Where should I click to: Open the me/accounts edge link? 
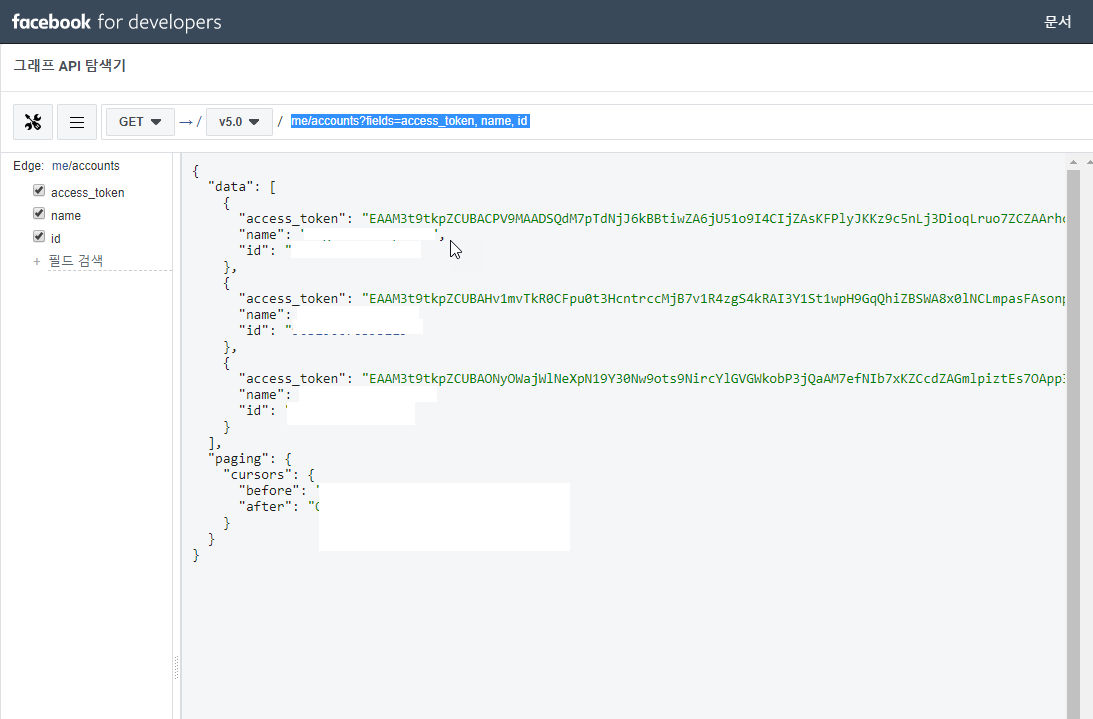[86, 166]
